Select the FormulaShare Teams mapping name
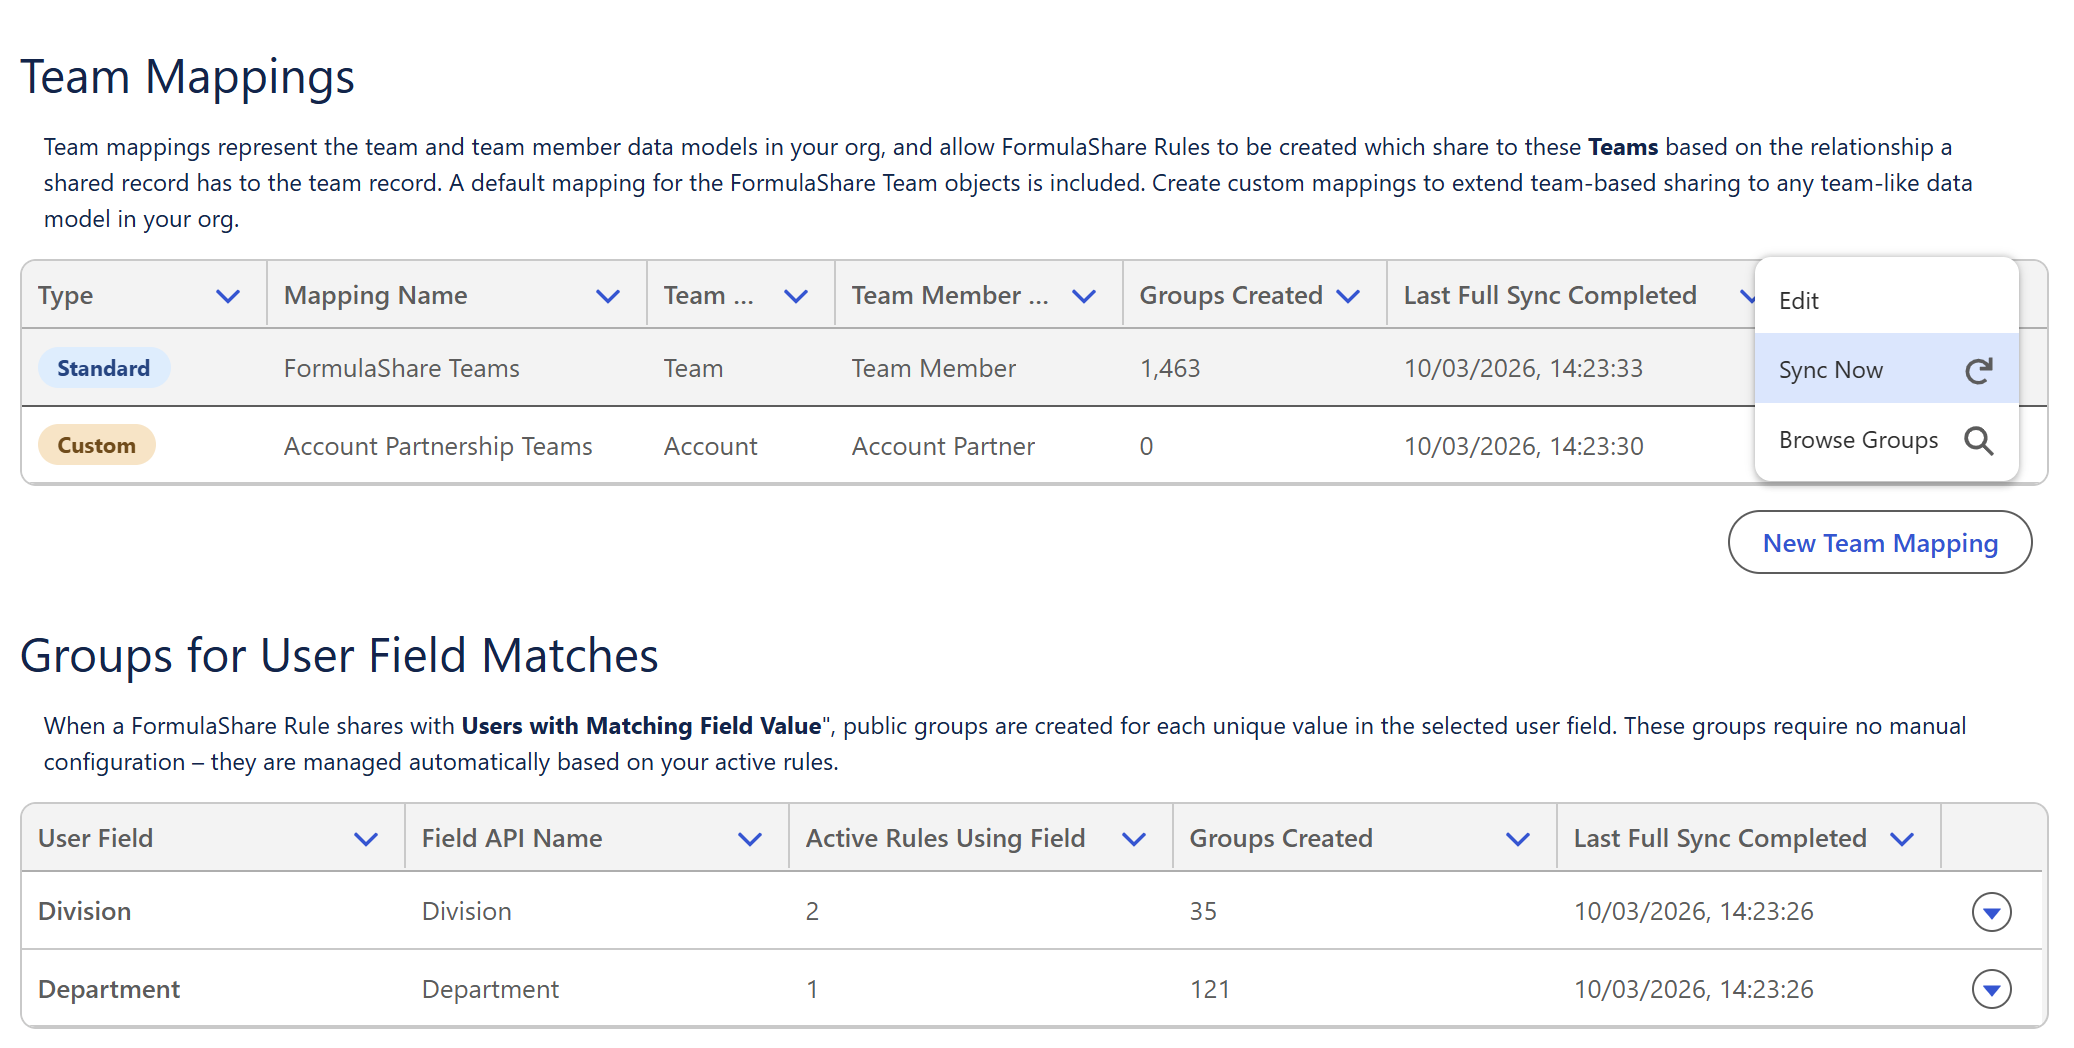This screenshot has width=2074, height=1048. [x=402, y=369]
